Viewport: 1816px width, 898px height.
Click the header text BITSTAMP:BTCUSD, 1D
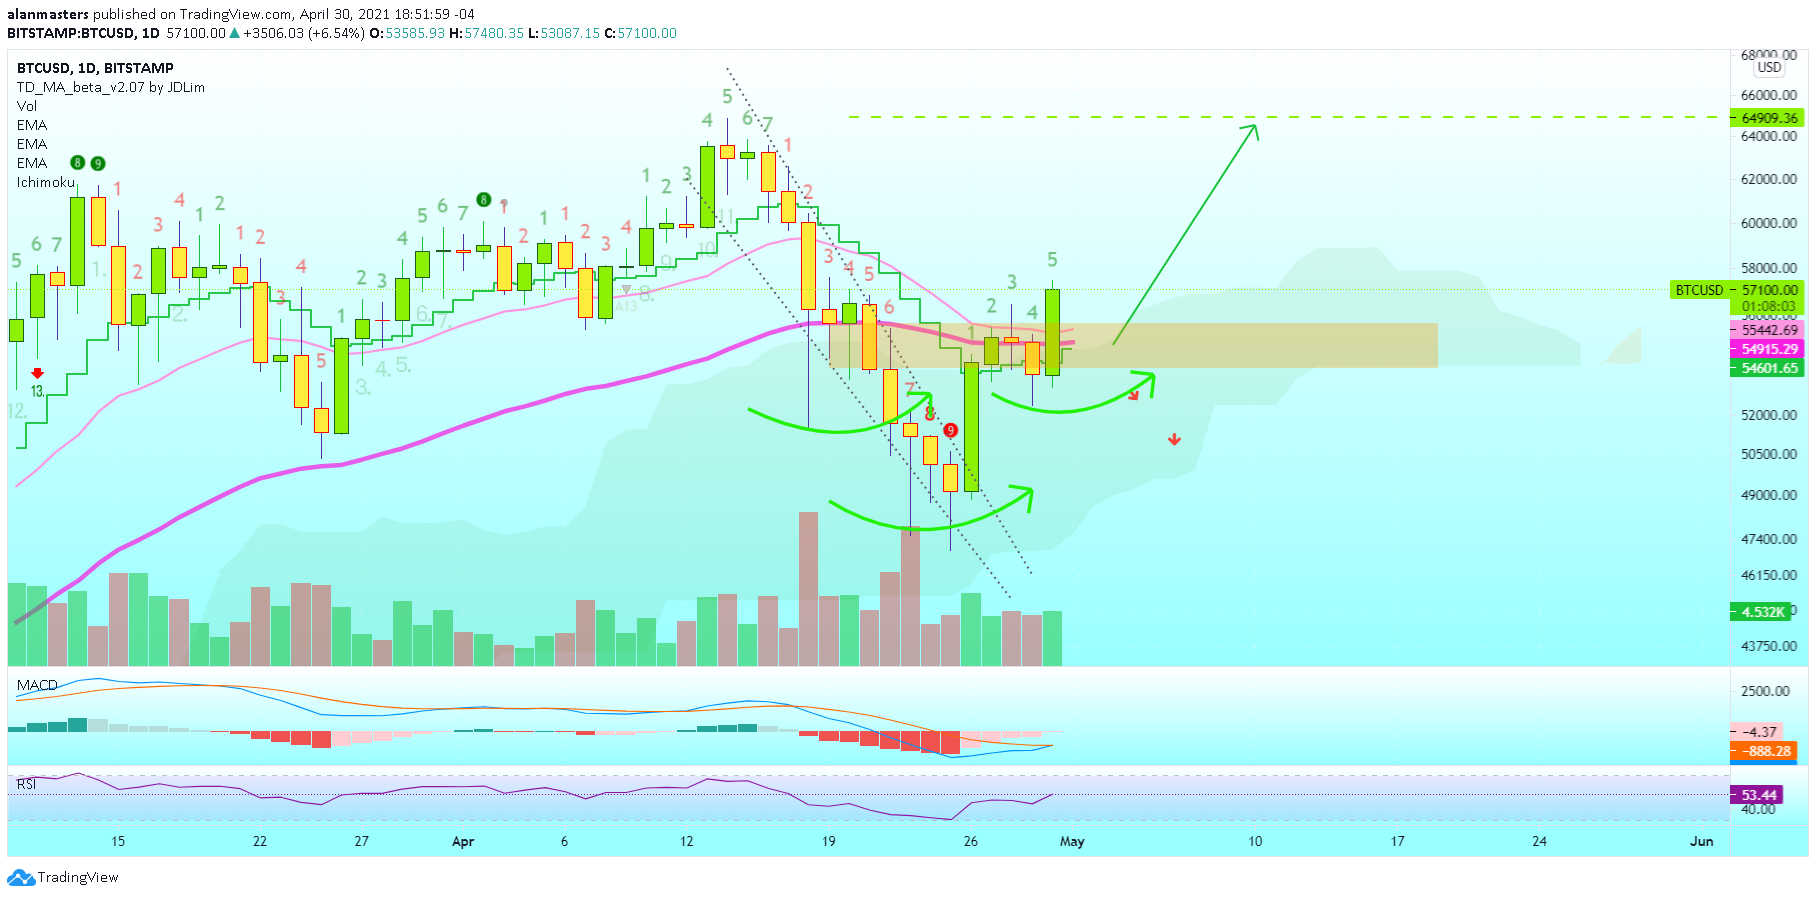tap(83, 33)
